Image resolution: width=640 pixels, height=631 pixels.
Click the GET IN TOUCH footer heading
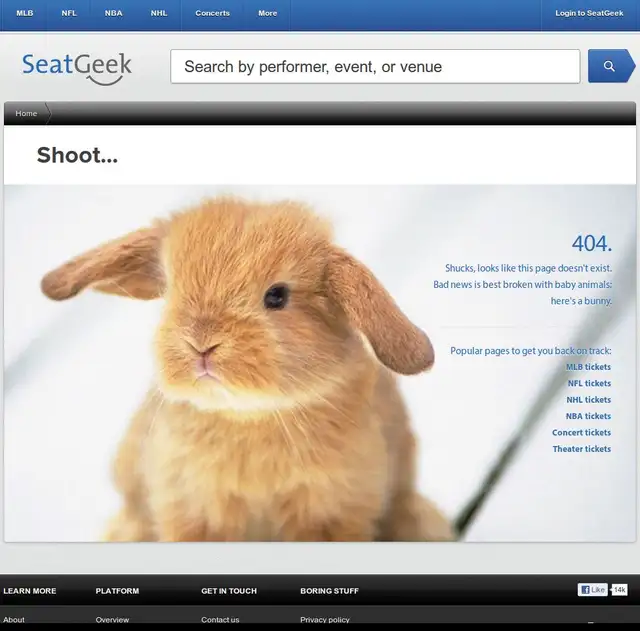229,591
